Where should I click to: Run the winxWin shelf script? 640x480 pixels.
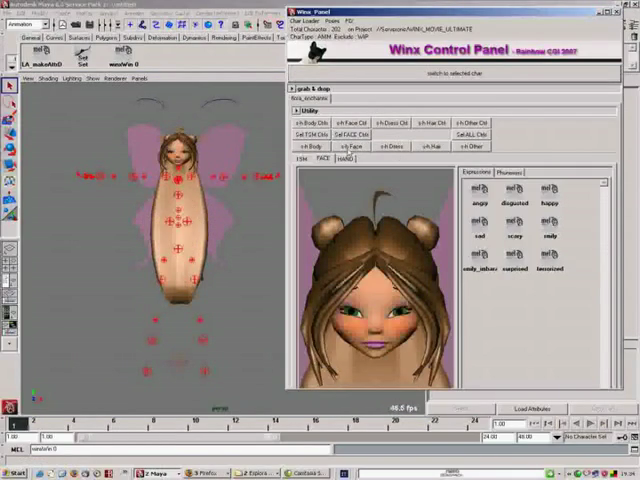point(124,56)
